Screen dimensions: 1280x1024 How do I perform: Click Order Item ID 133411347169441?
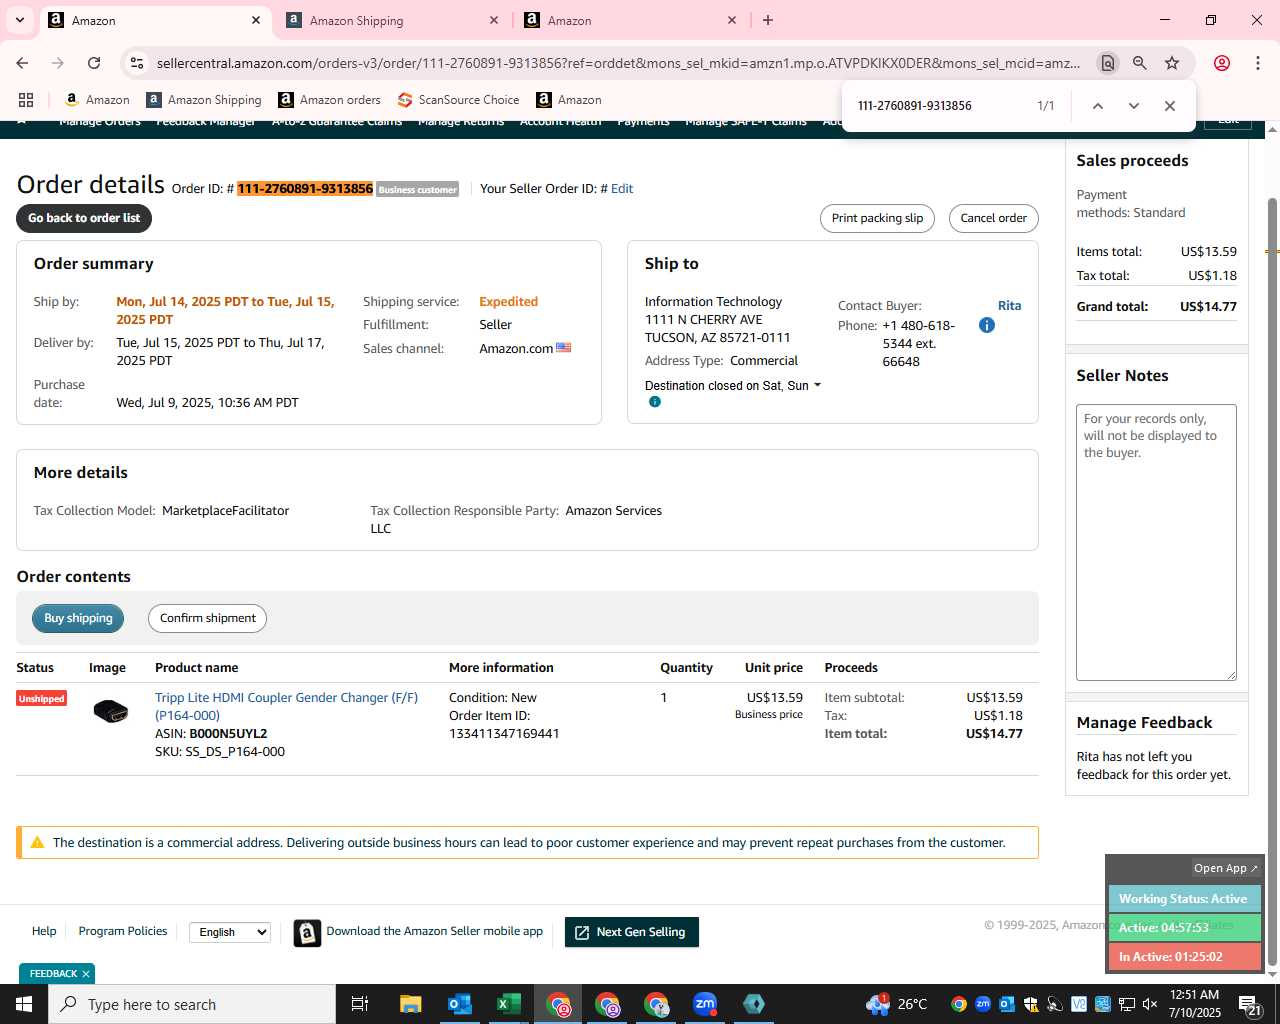click(x=504, y=734)
